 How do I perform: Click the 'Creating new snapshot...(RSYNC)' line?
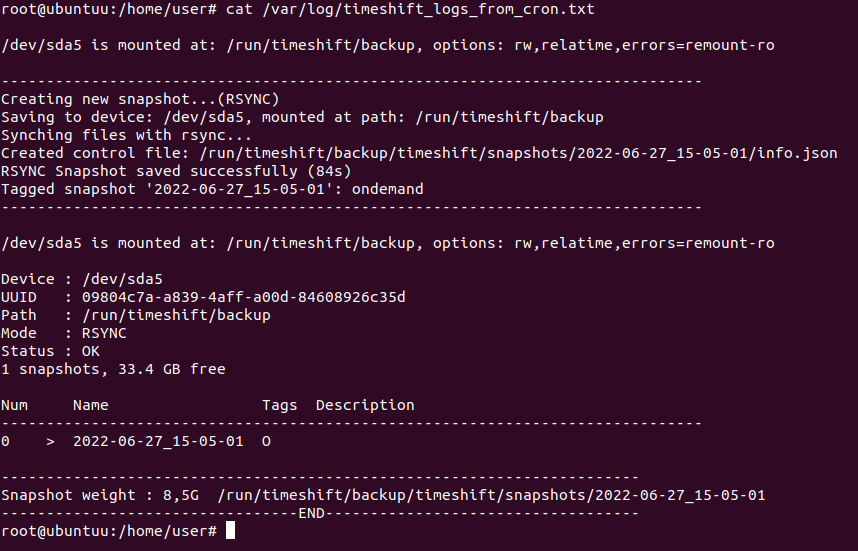coord(140,99)
